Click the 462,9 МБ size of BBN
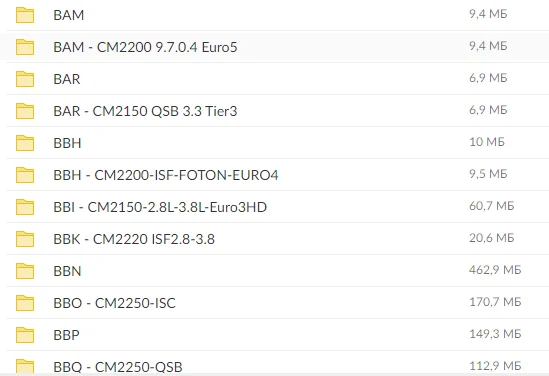 (495, 270)
